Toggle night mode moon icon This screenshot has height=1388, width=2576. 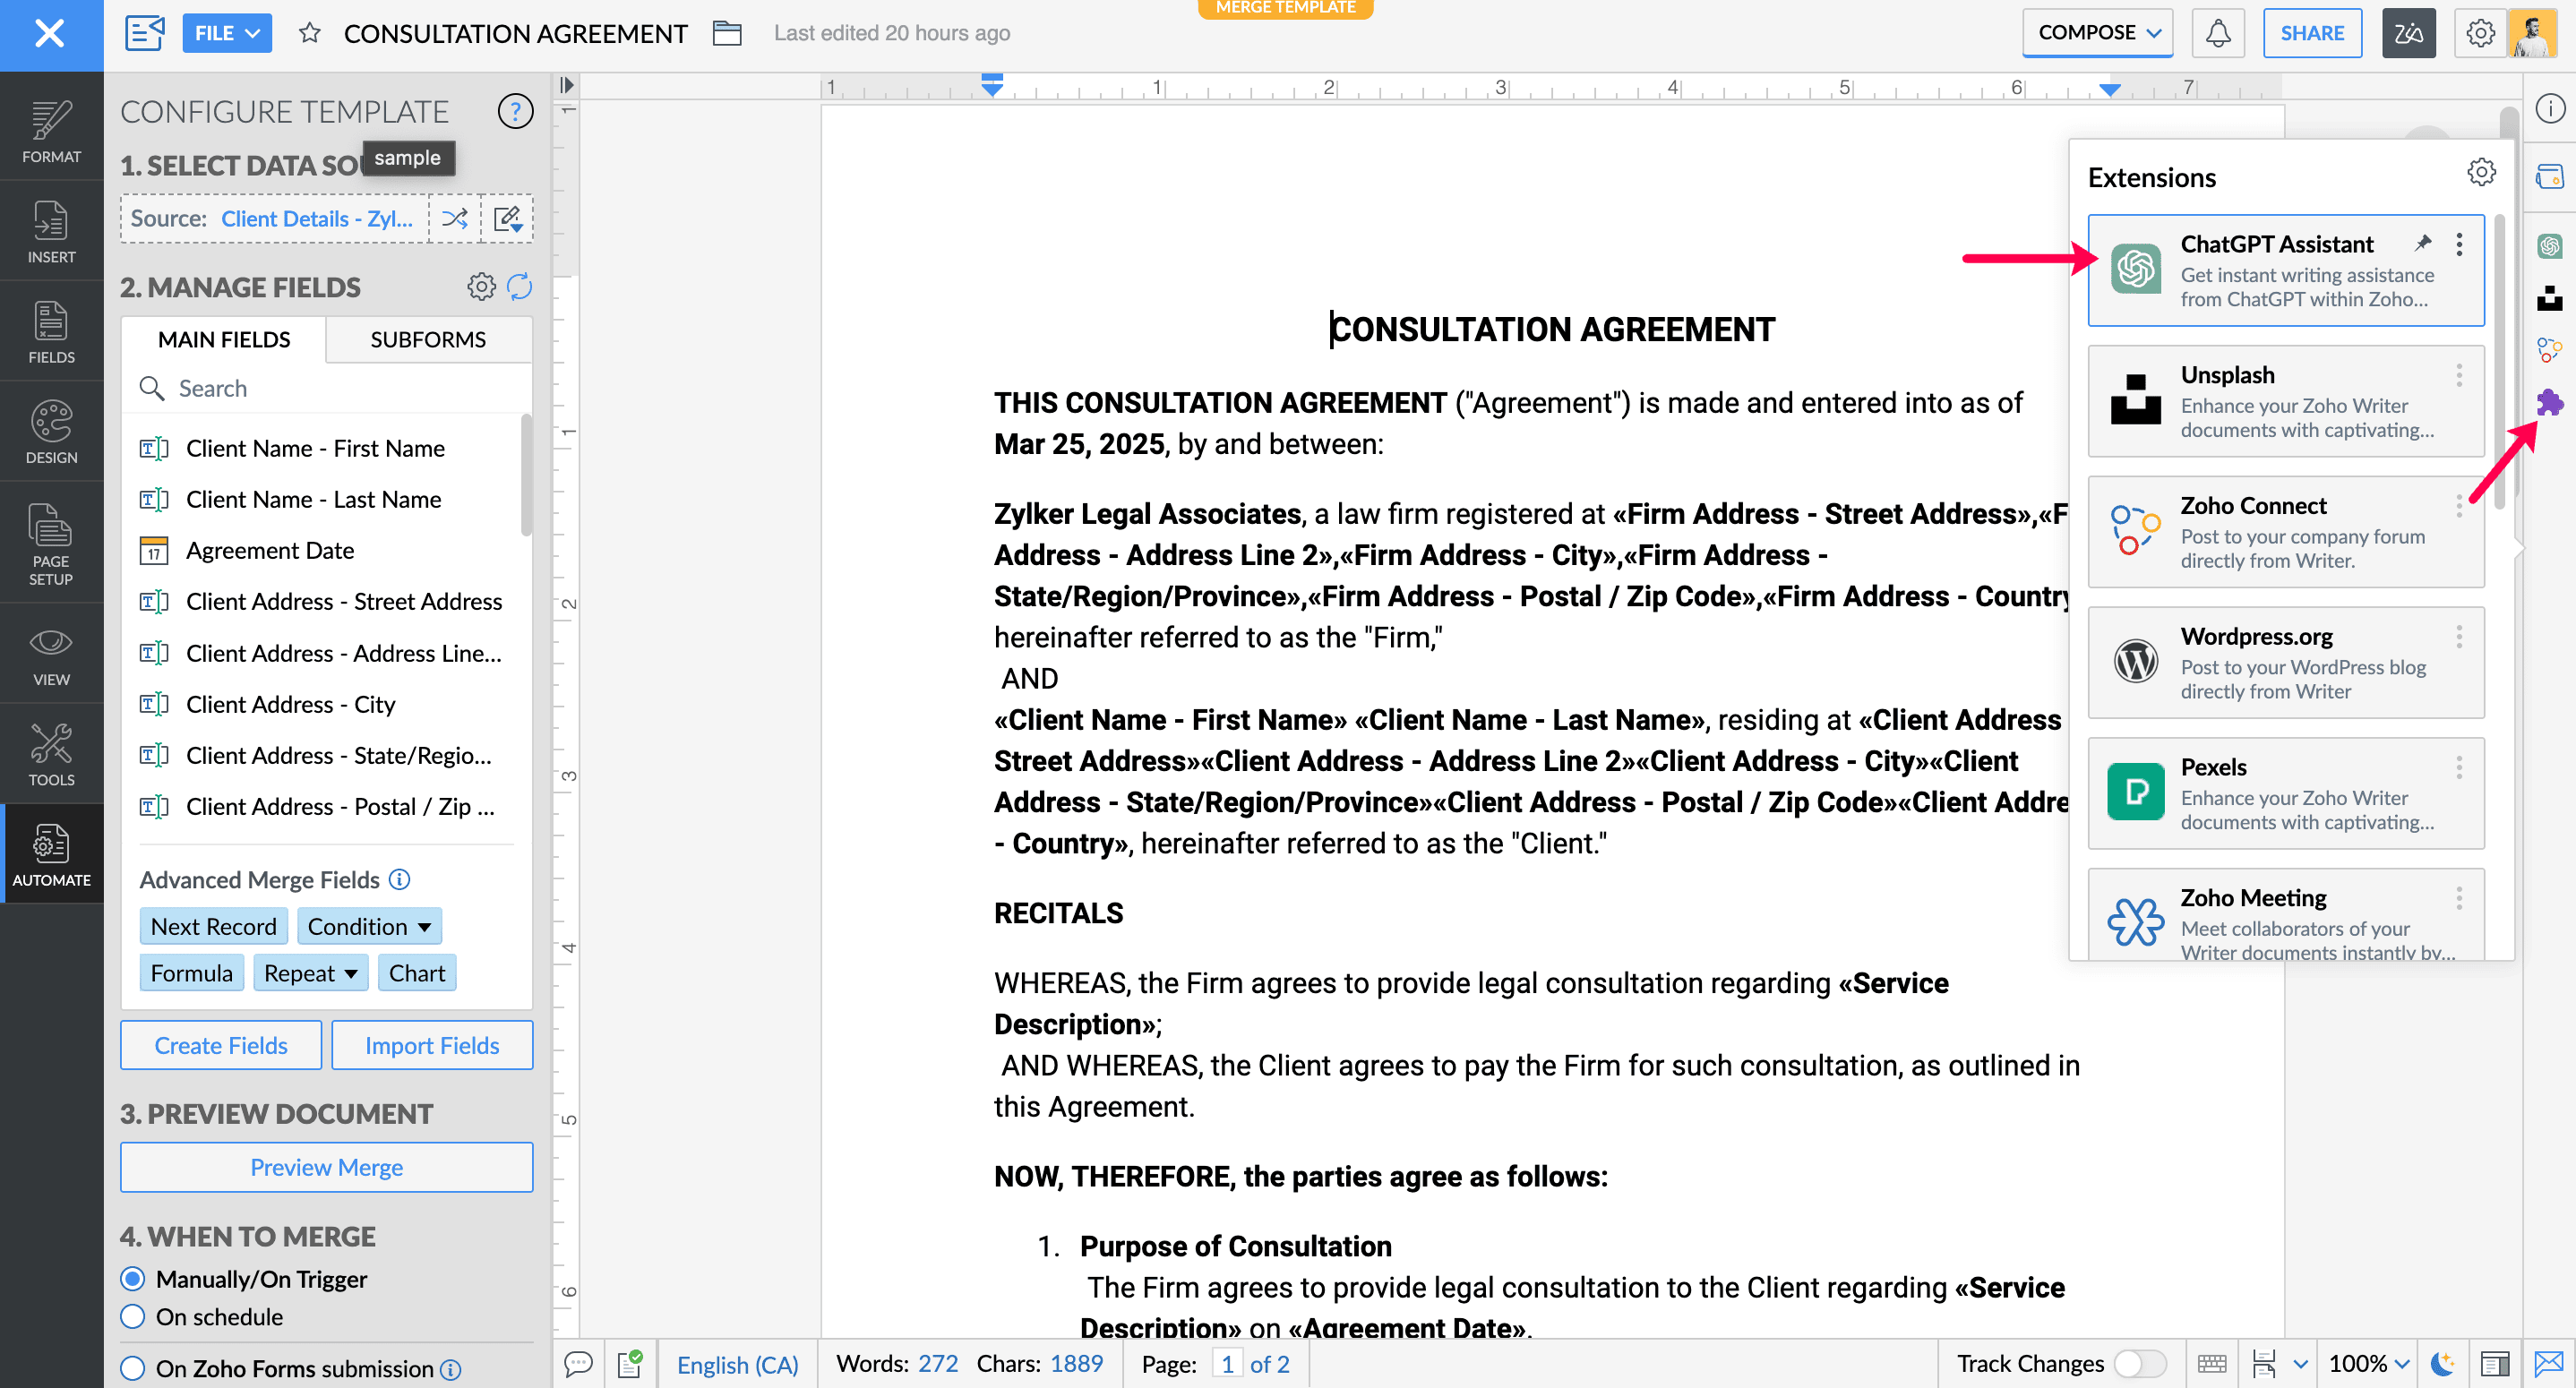point(2443,1363)
